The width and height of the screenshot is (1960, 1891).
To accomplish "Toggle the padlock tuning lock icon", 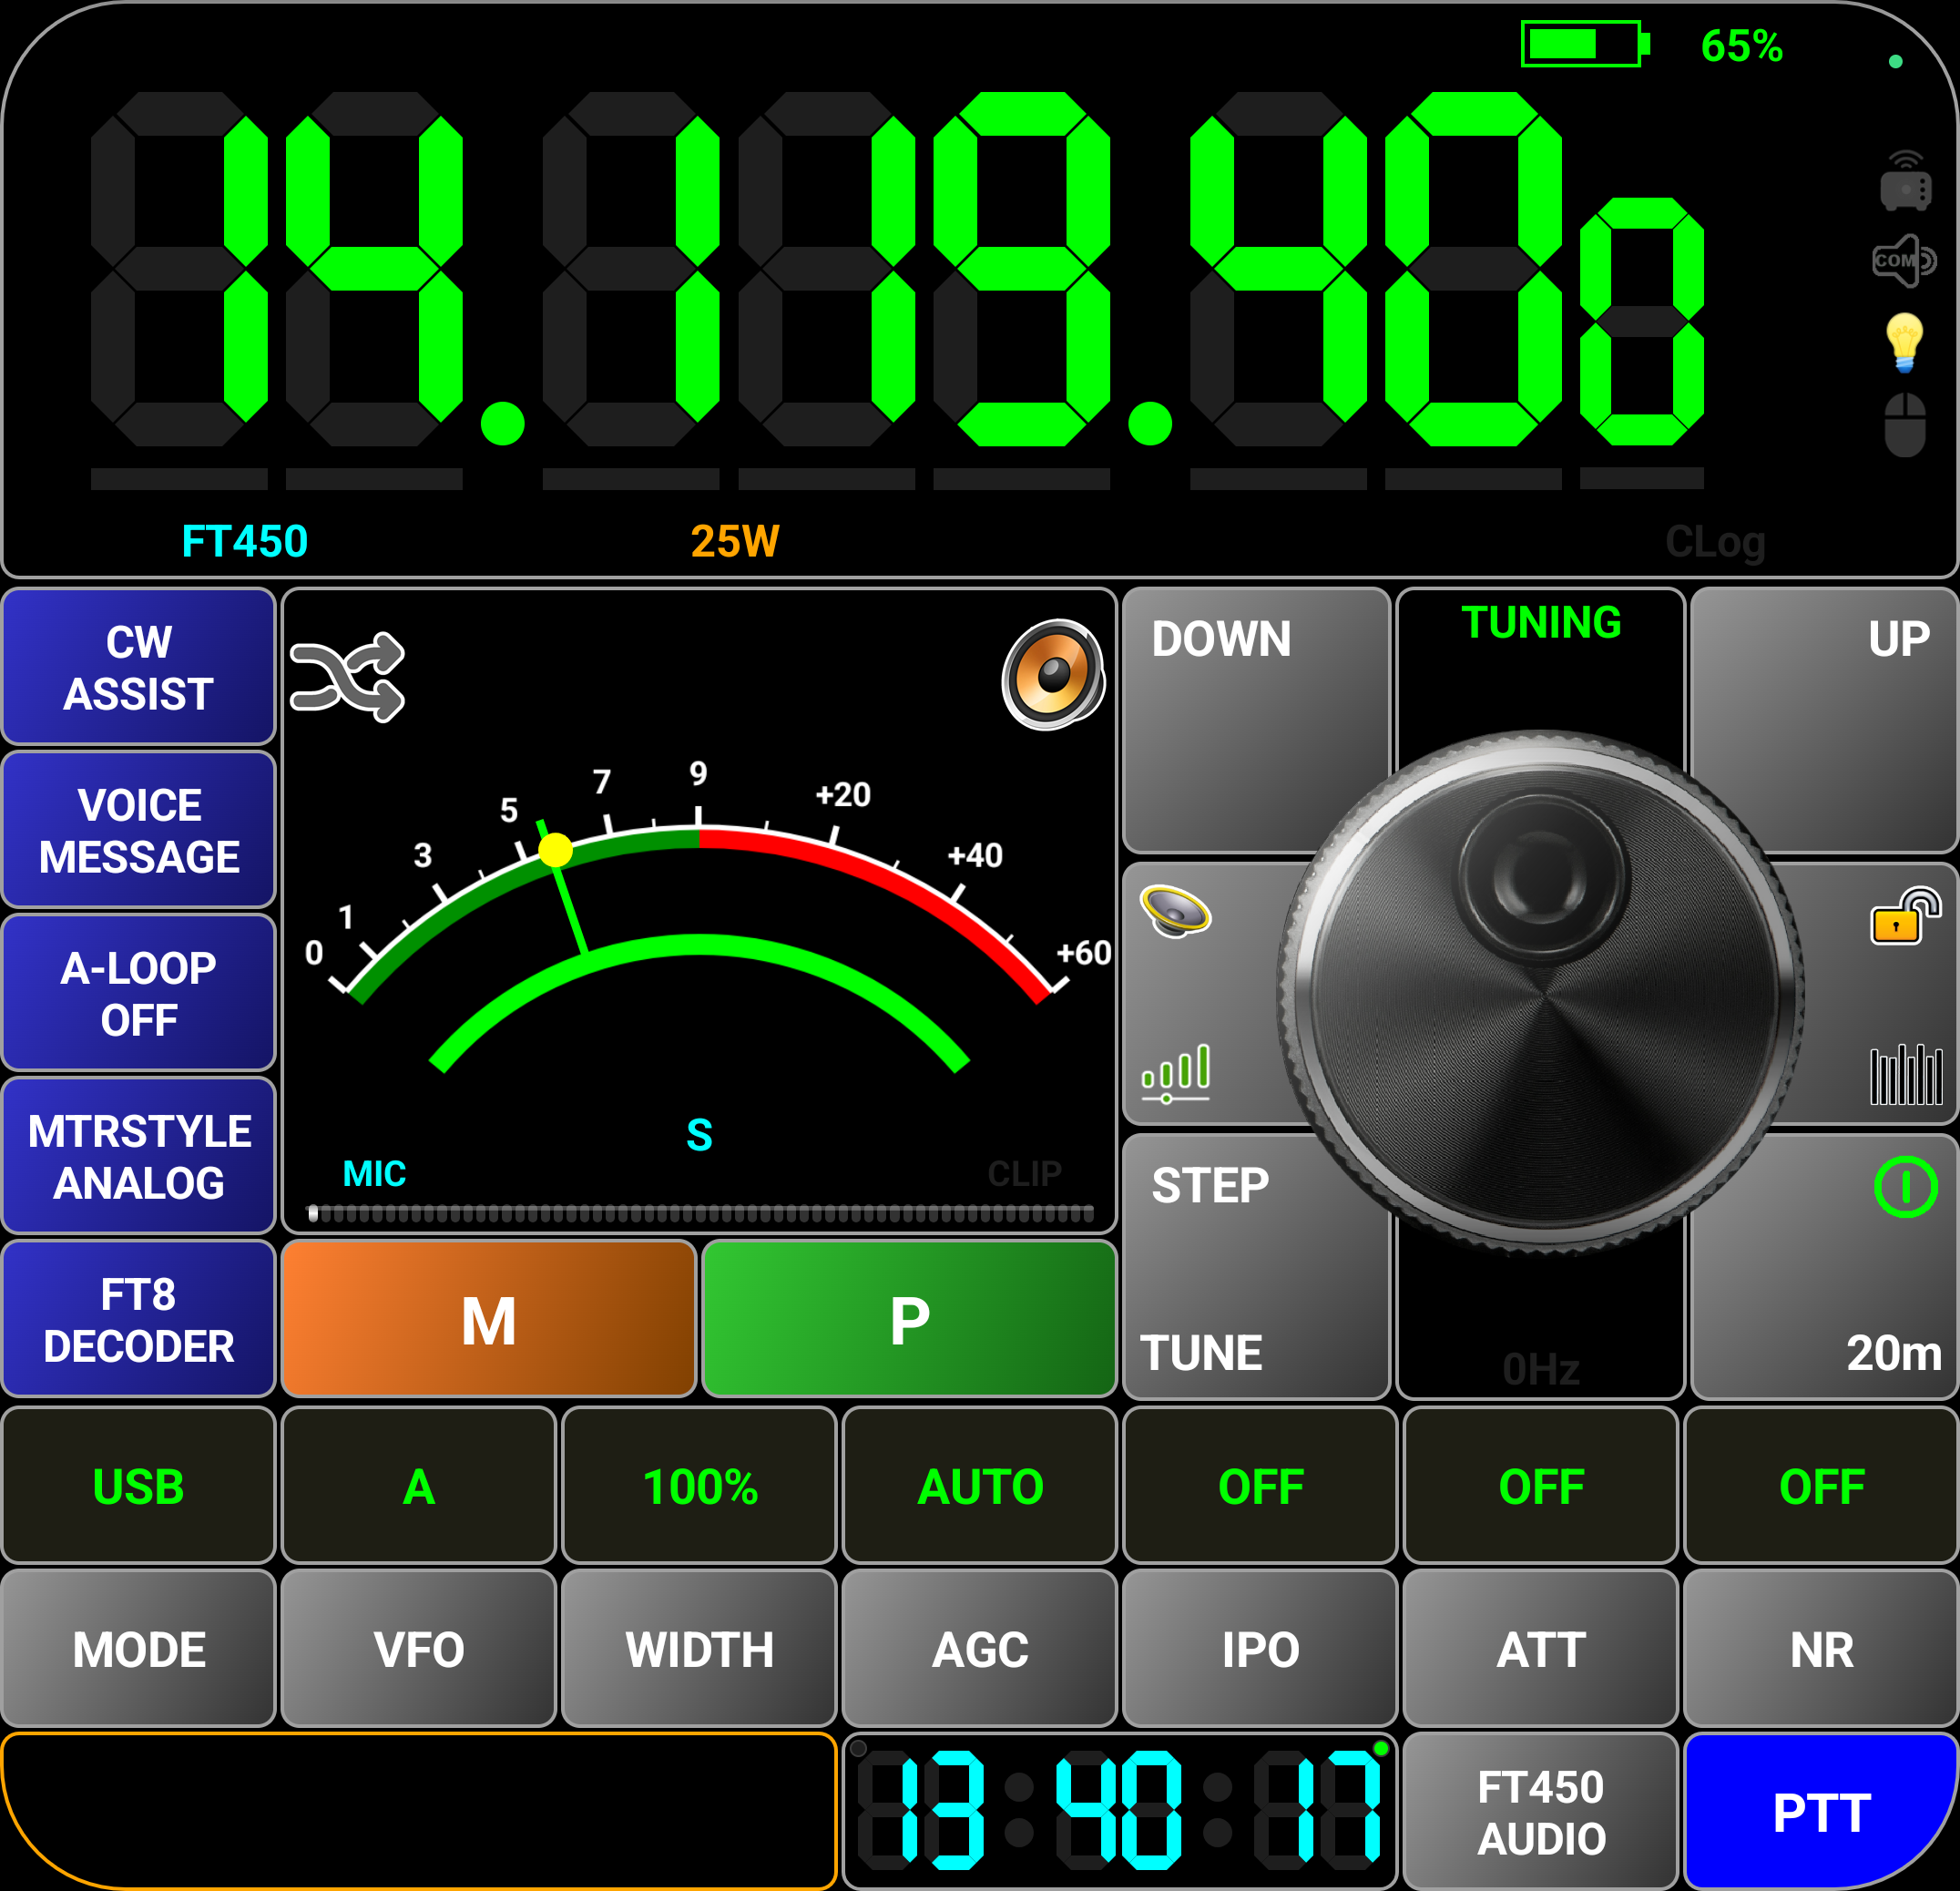I will click(1904, 916).
